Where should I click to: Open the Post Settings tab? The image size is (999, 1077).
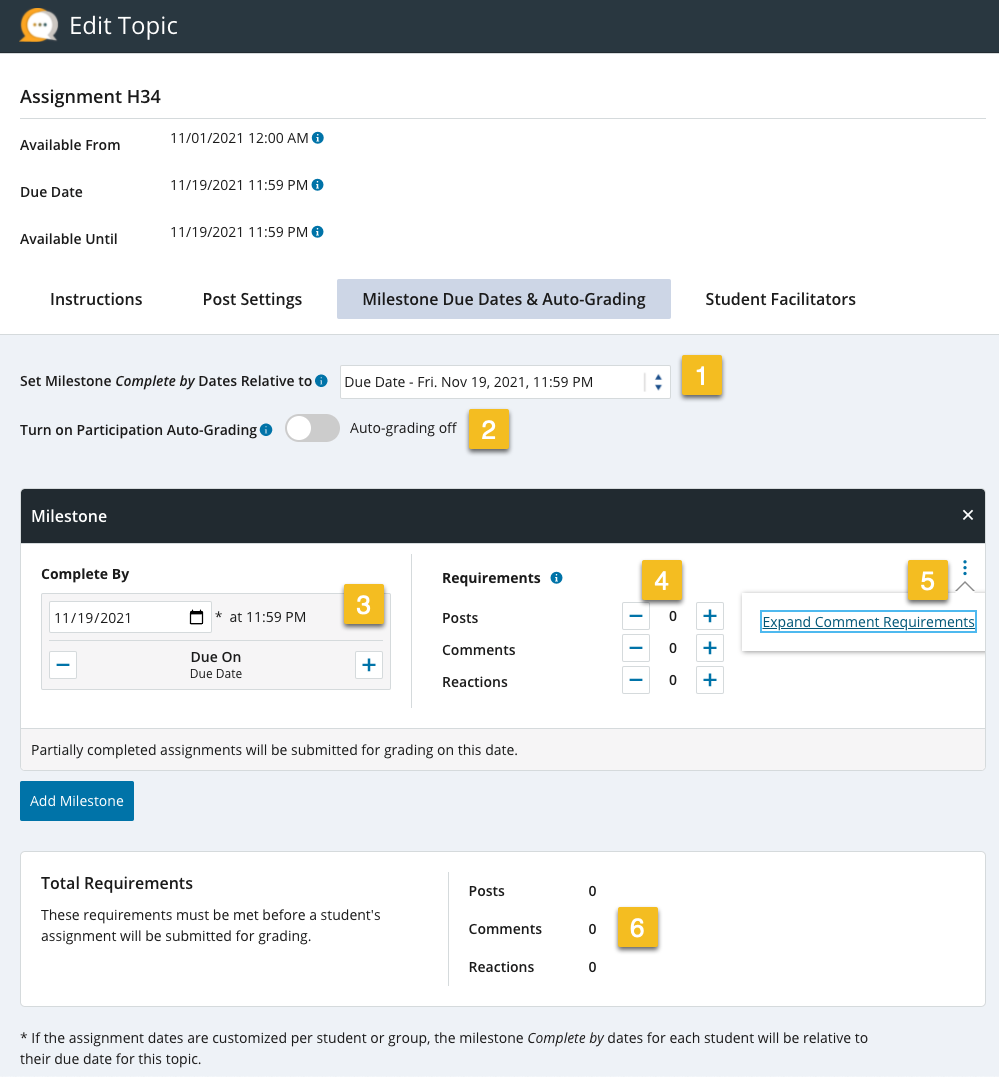(x=252, y=299)
